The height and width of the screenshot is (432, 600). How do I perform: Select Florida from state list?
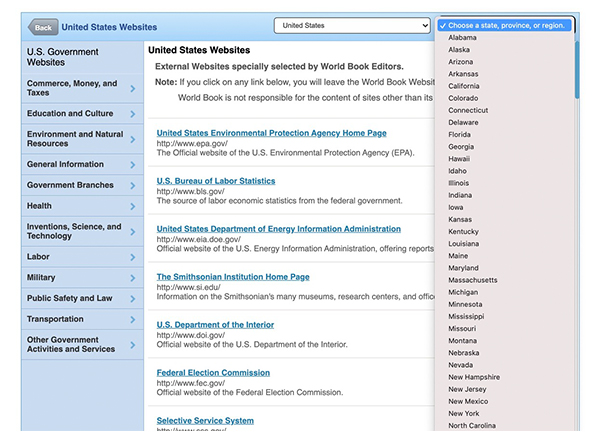[x=459, y=135]
